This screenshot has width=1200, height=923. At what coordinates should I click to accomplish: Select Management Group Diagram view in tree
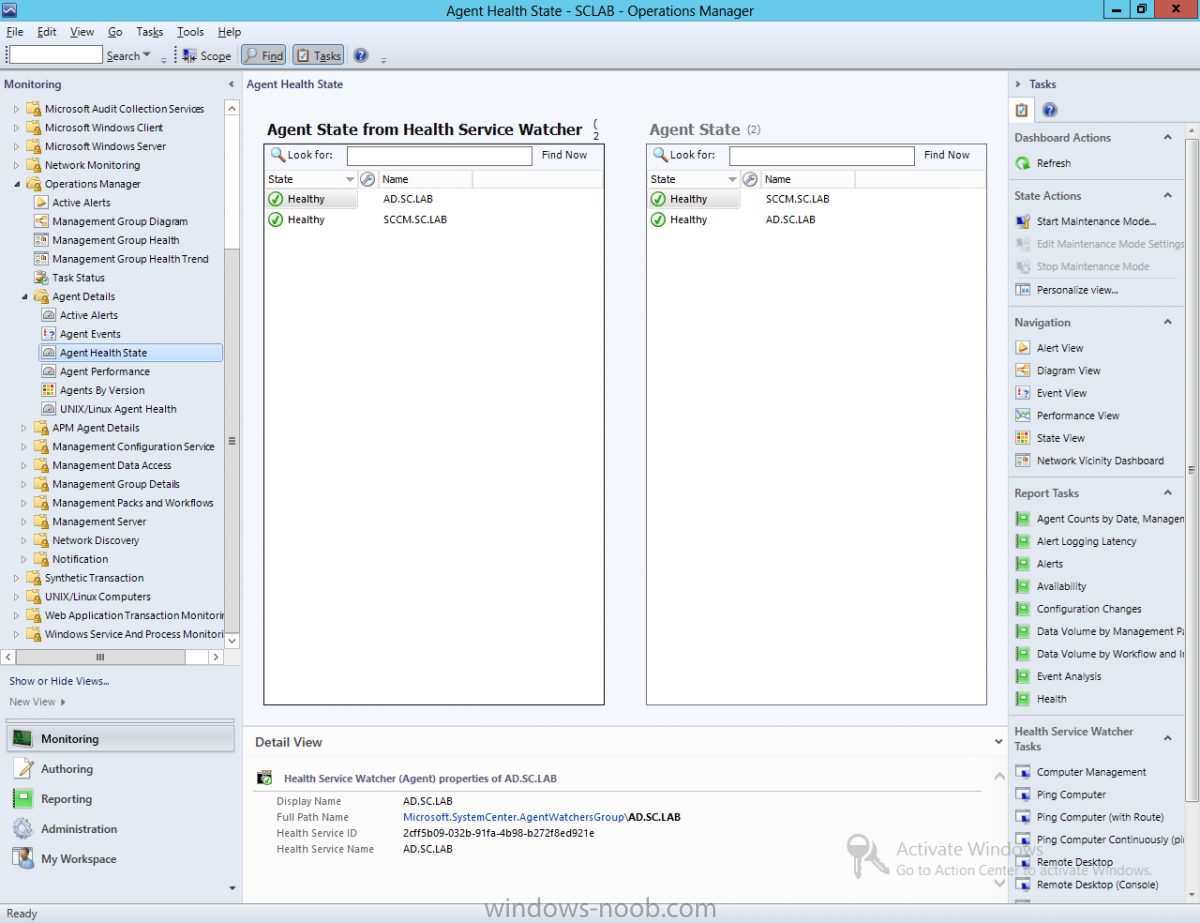tap(120, 221)
